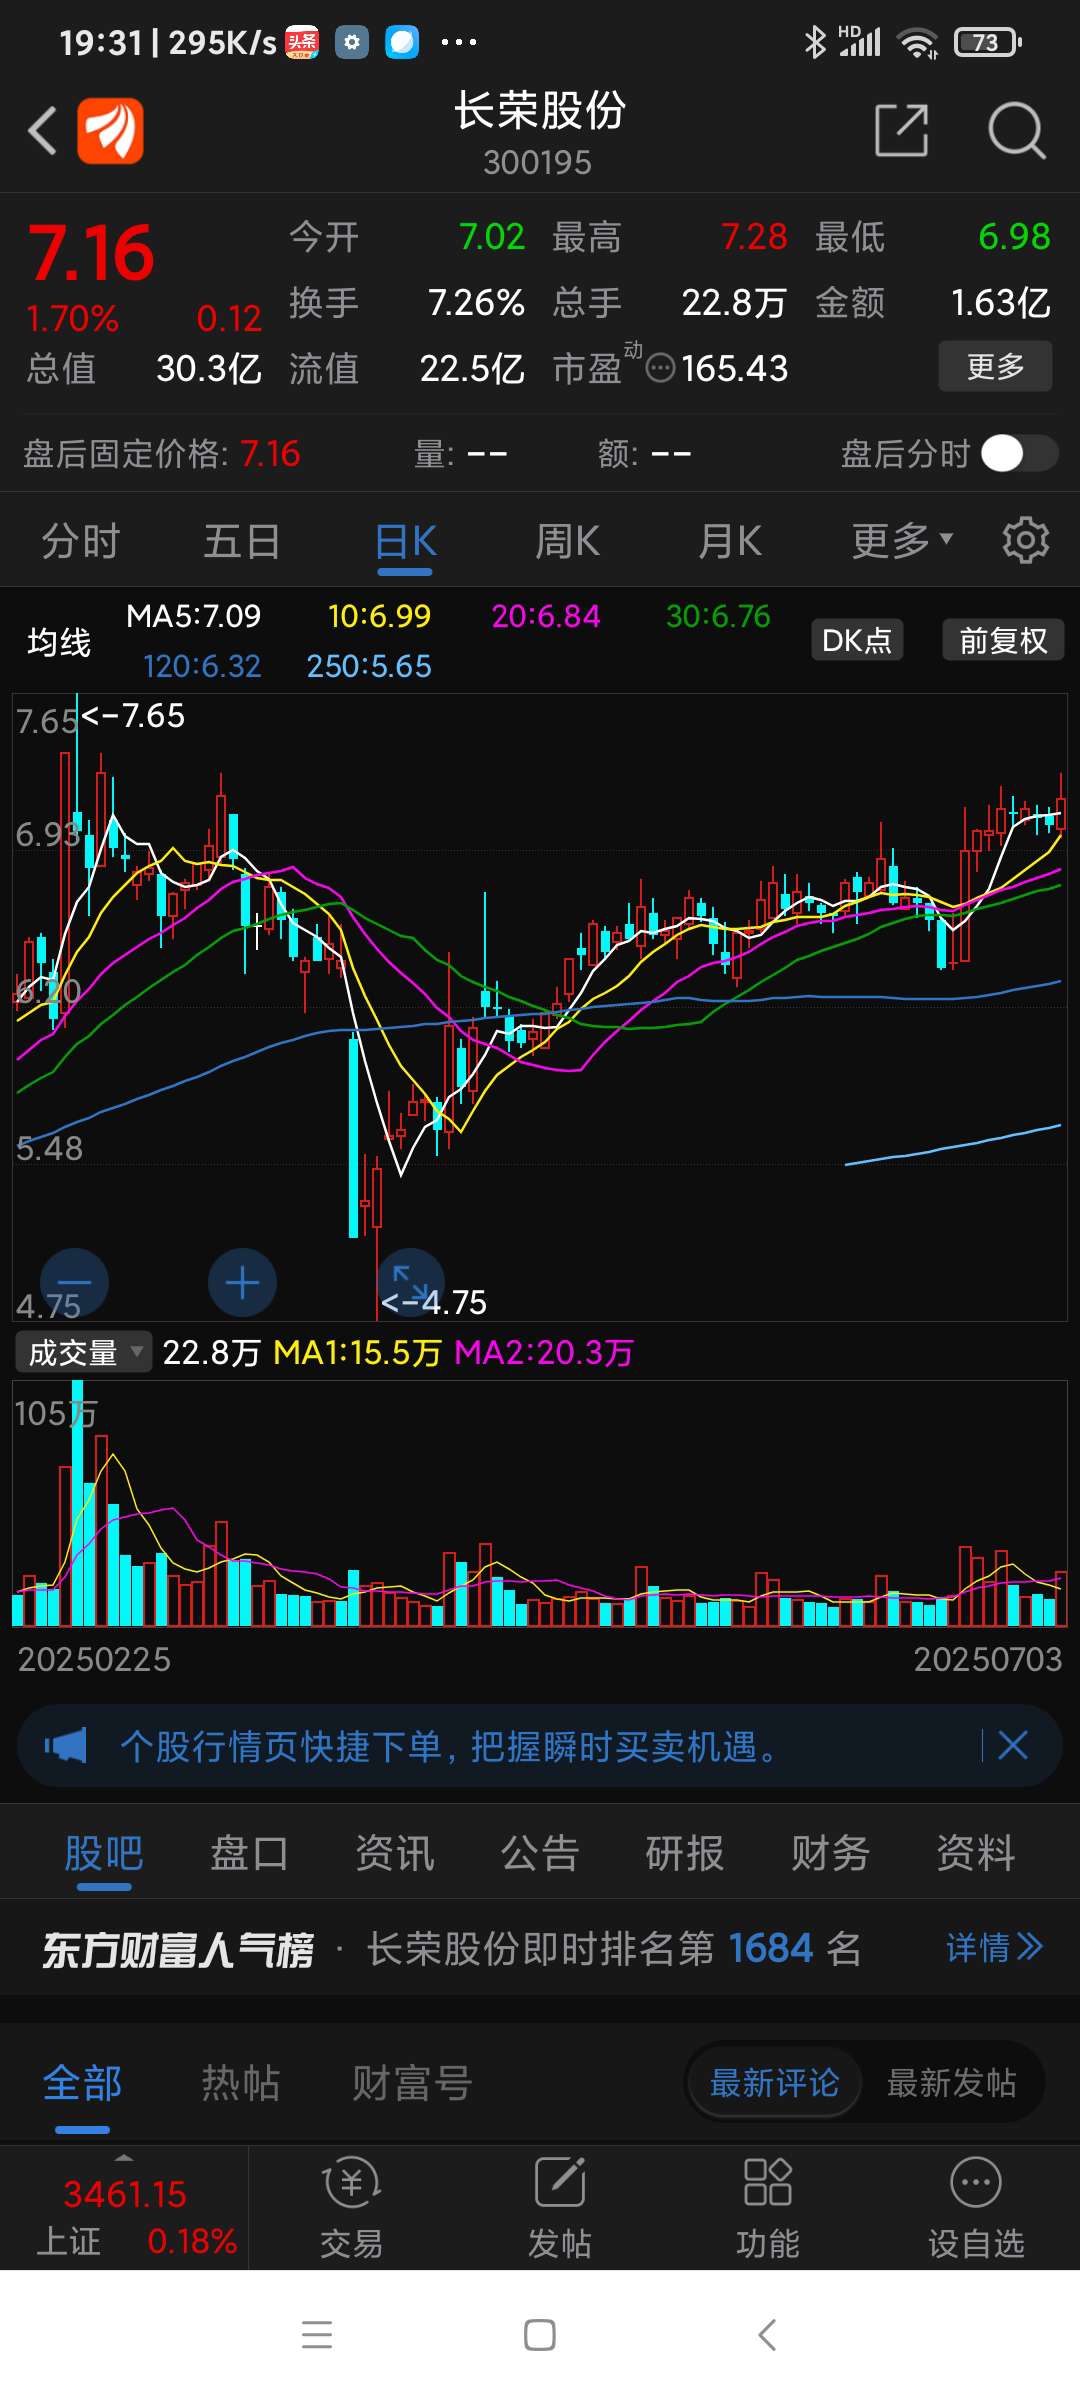Tap 换手 7.26% value
This screenshot has height=2400, width=1080.
tap(476, 302)
